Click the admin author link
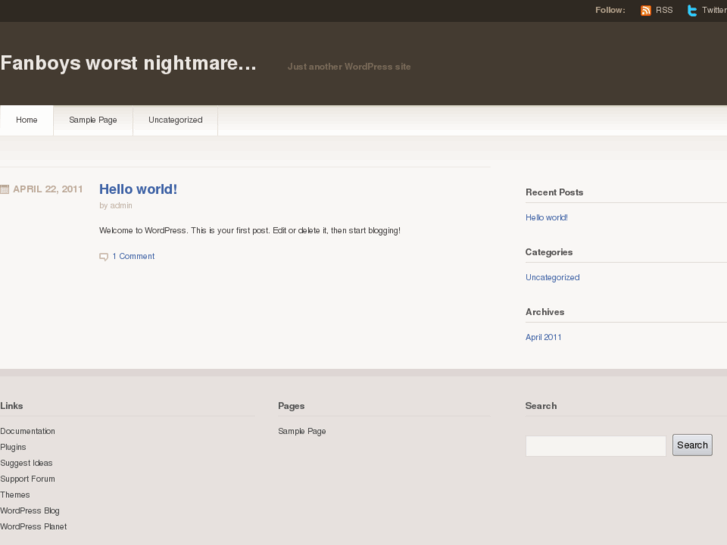727x545 pixels. coord(121,205)
